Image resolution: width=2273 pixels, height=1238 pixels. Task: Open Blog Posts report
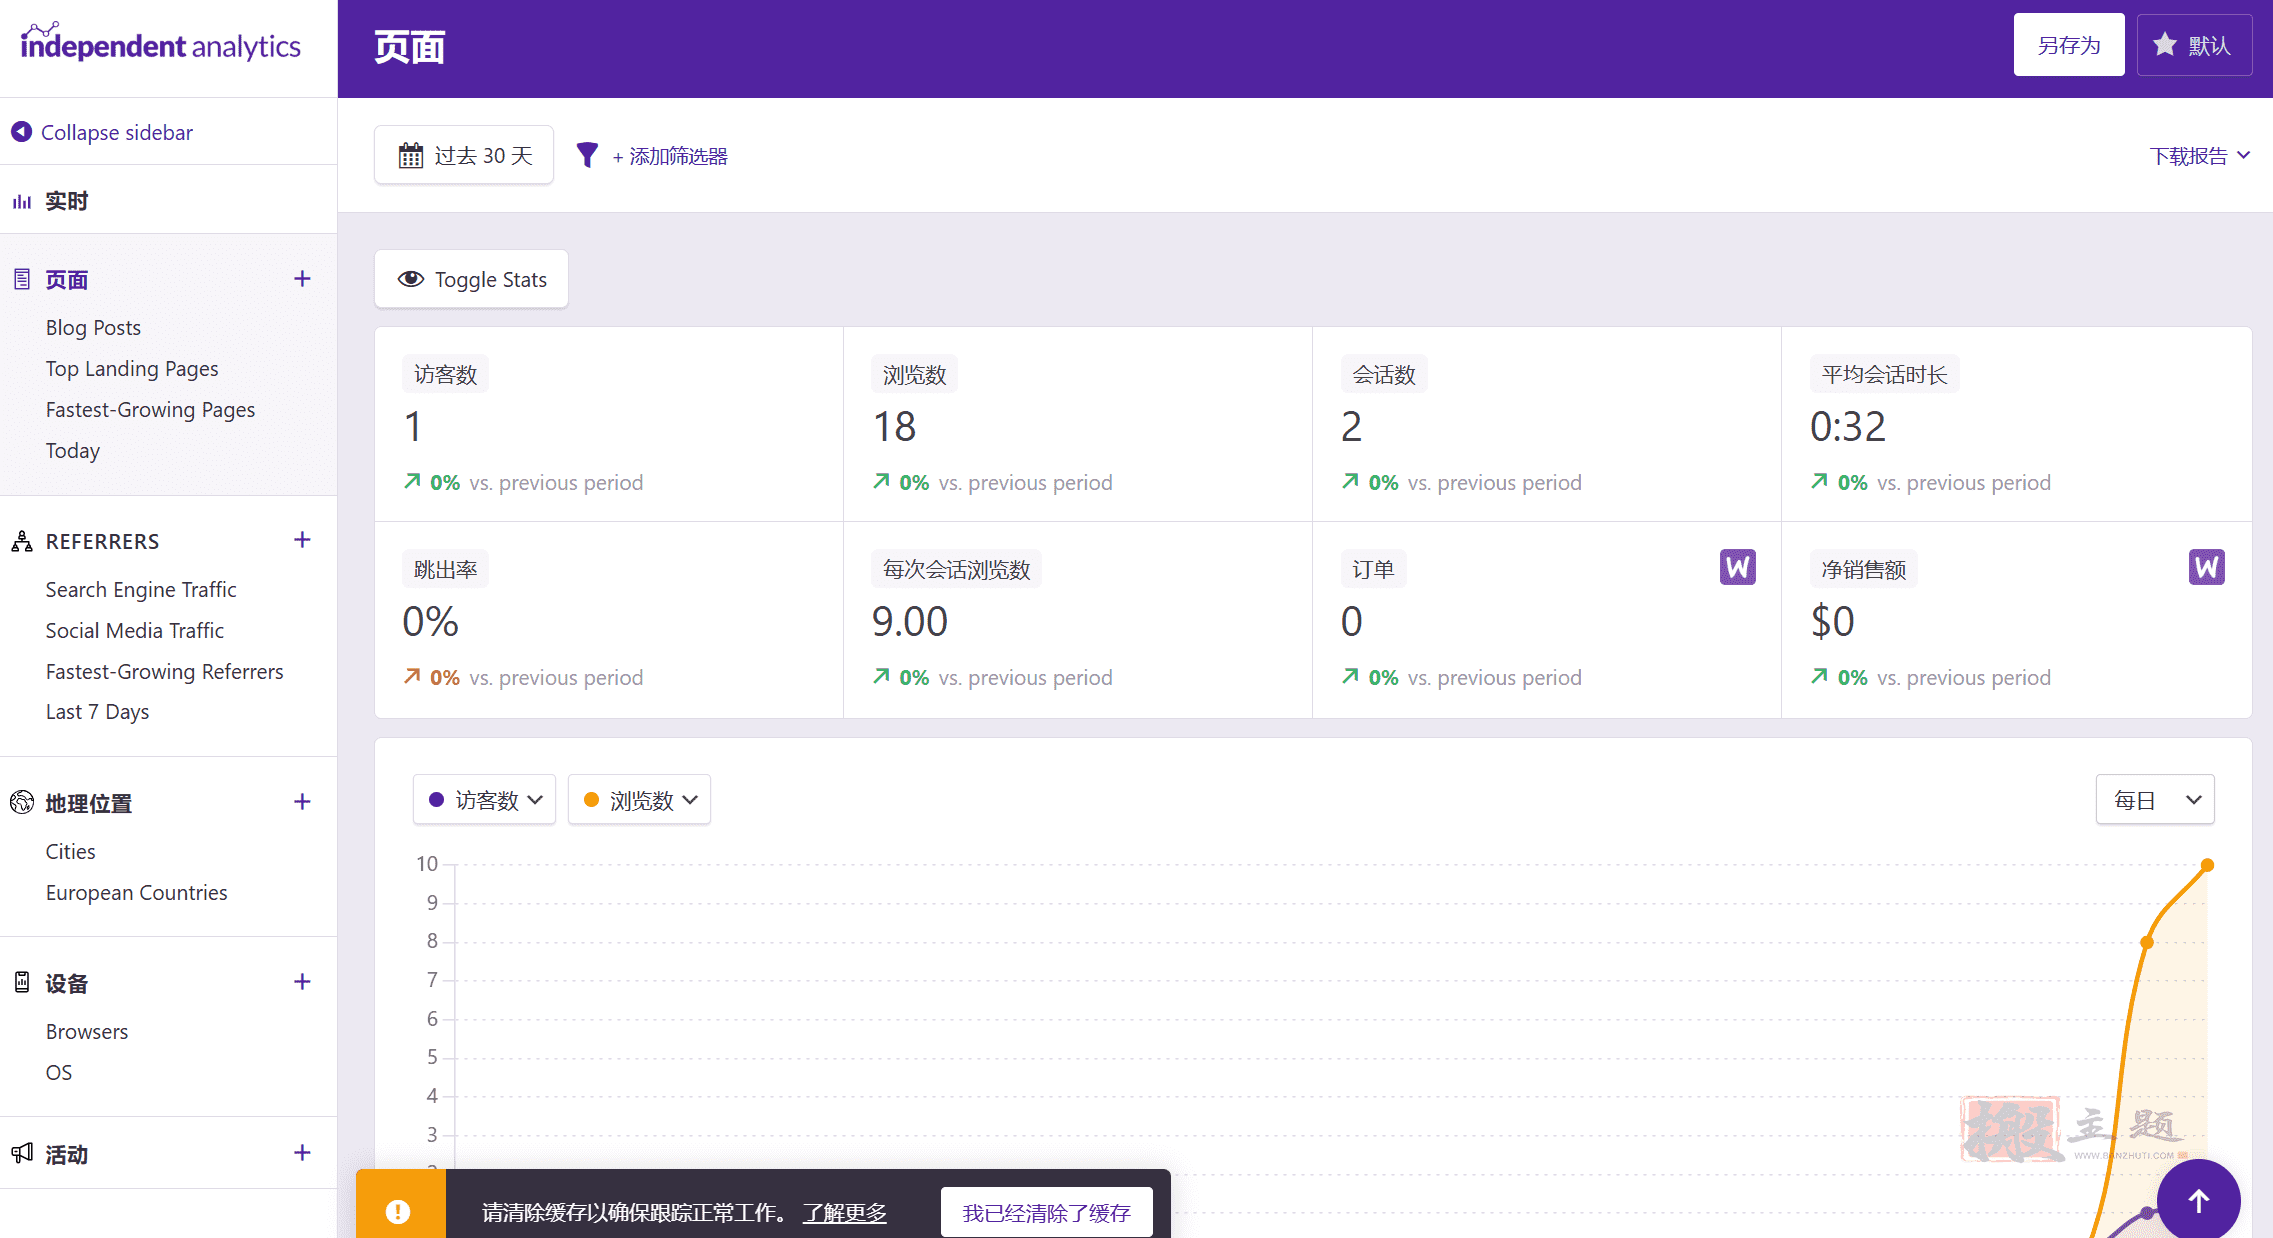[x=93, y=328]
